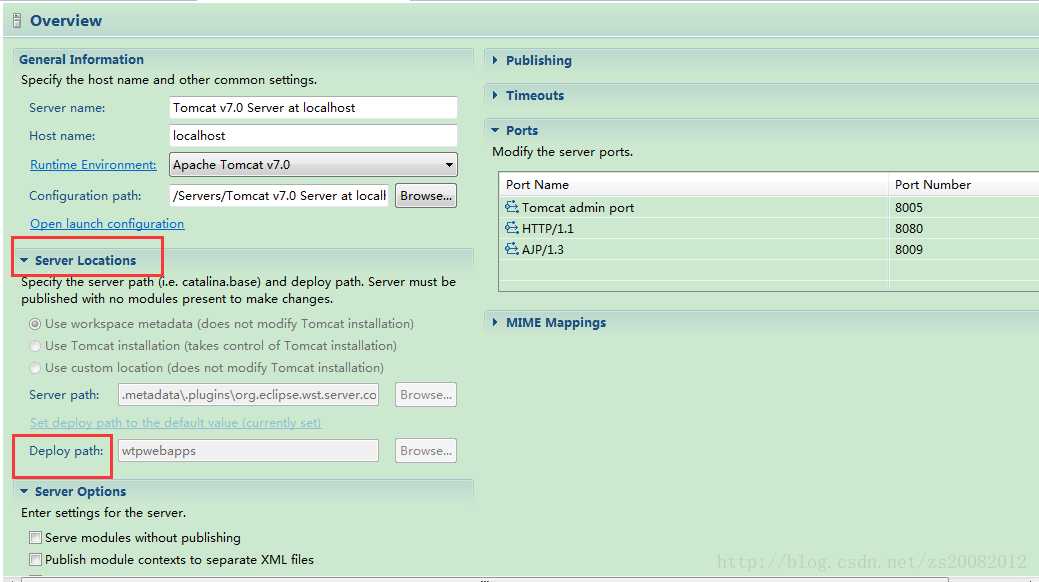1039x582 pixels.
Task: Select the 8080 port number cell
Action: [908, 229]
